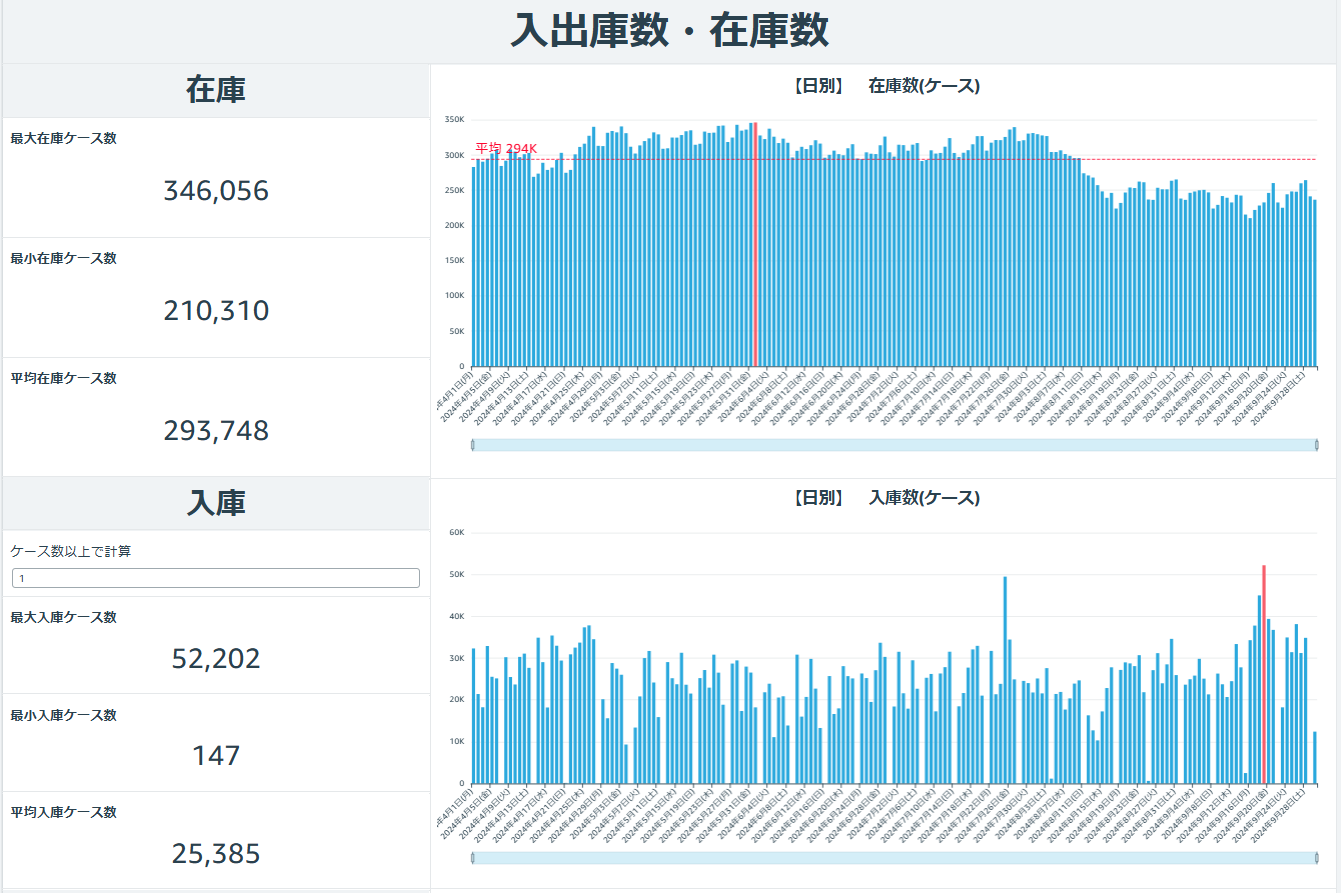Click the middle of 在庫数 range slider track
This screenshot has height=893, width=1341.
click(x=894, y=445)
